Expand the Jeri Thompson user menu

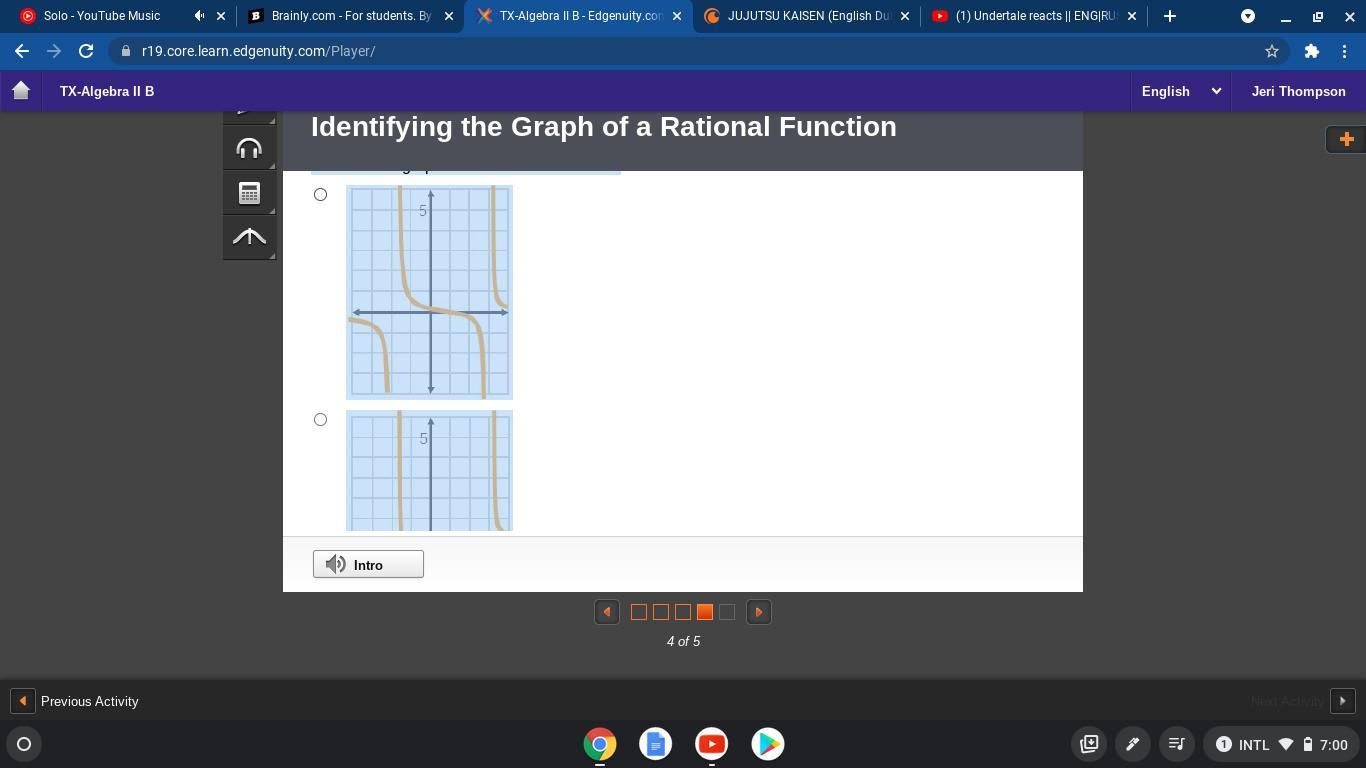pyautogui.click(x=1298, y=91)
